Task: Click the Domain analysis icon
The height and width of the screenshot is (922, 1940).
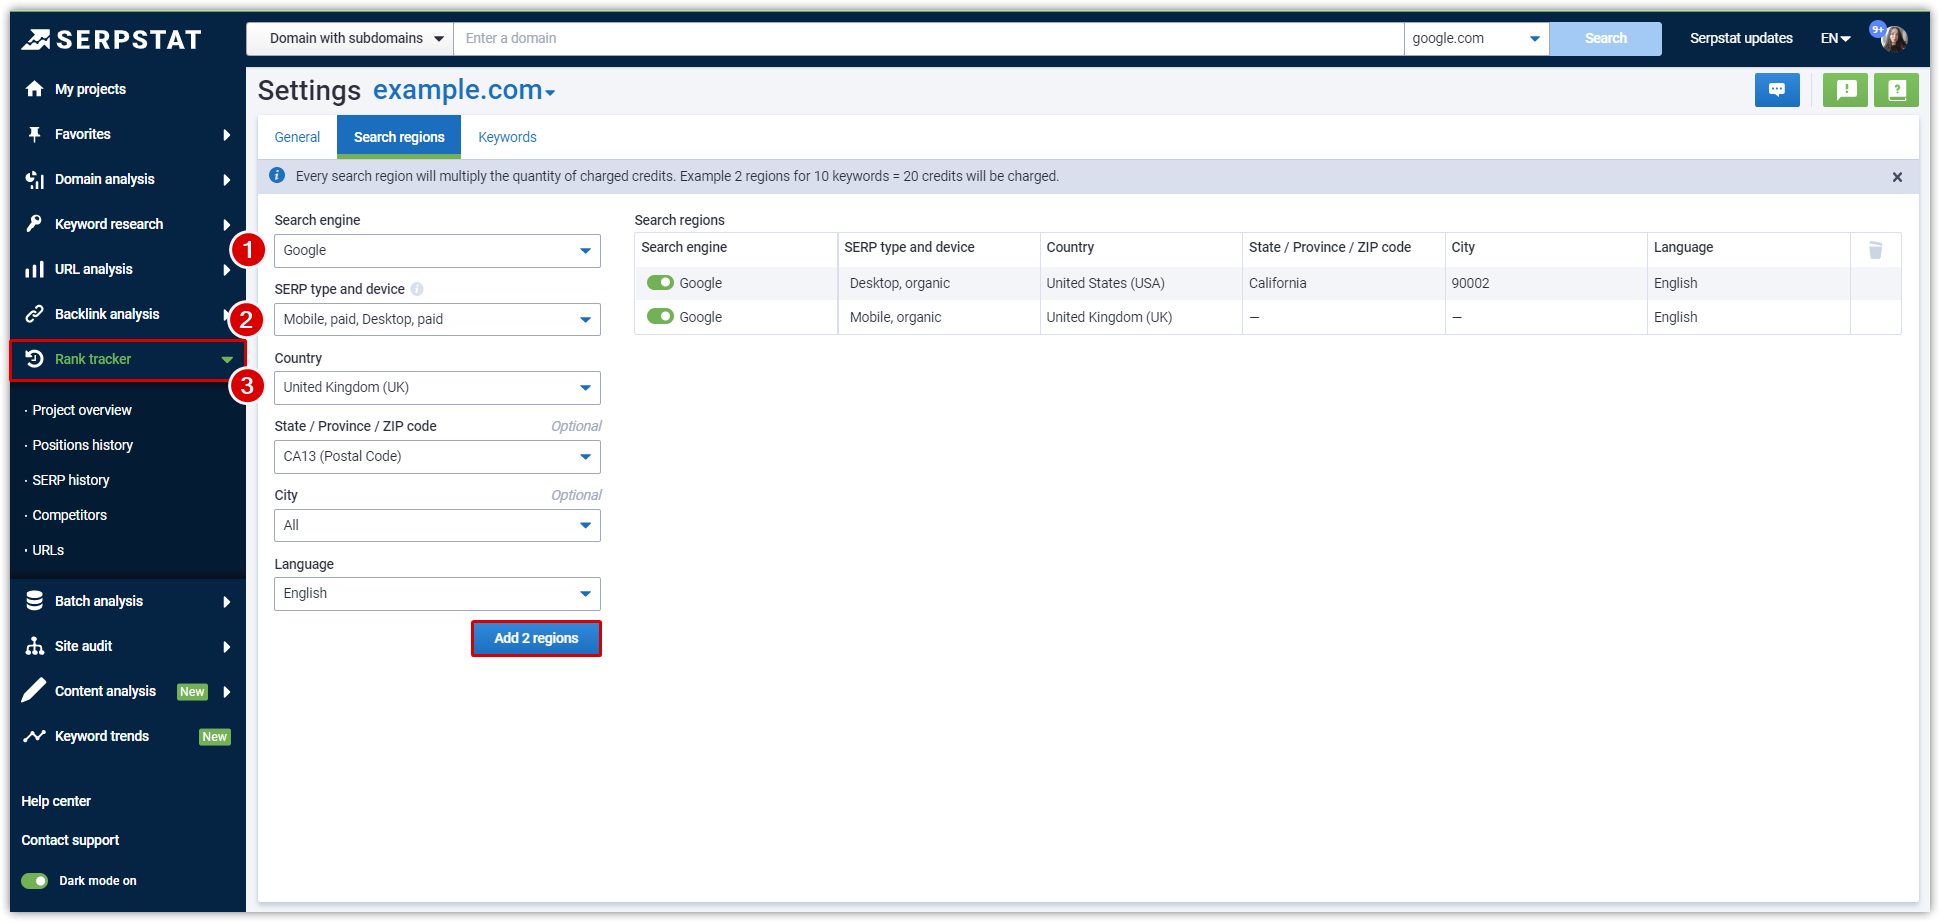Action: click(34, 179)
